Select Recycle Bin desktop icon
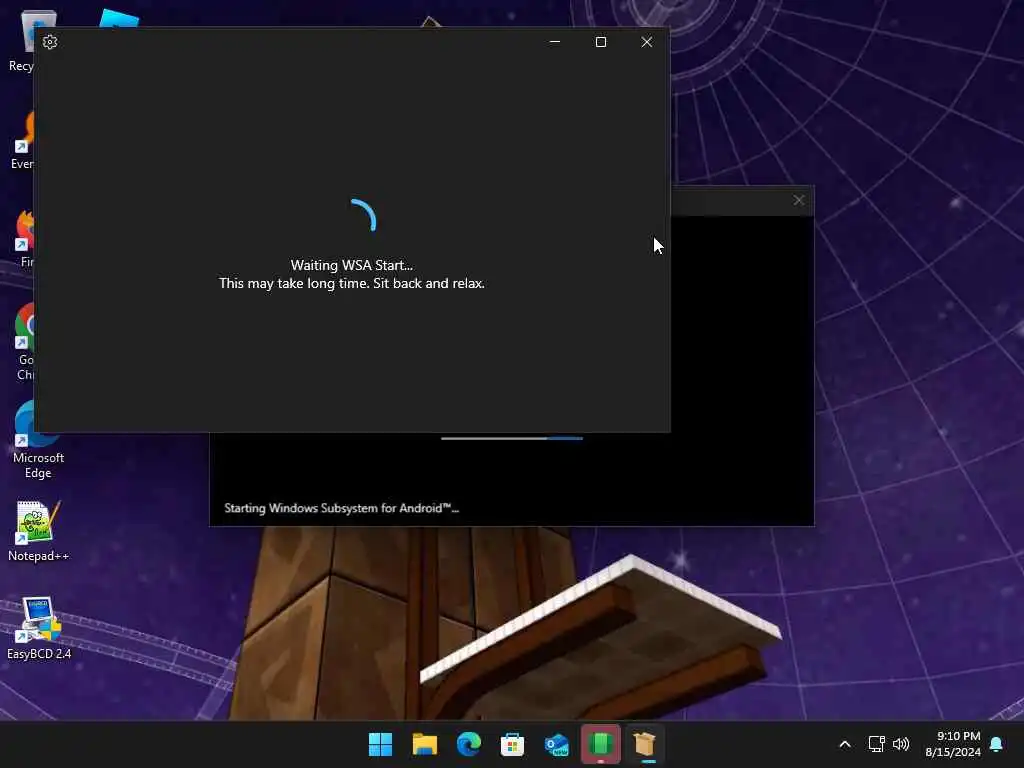The height and width of the screenshot is (768, 1024). tap(21, 40)
